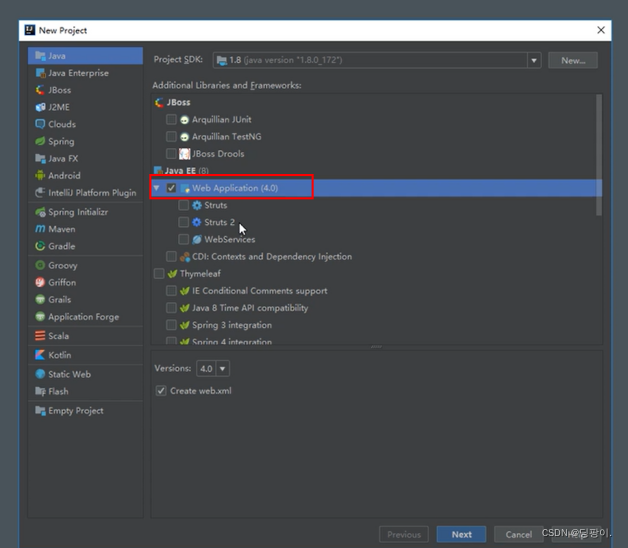Select Maven project type

pyautogui.click(x=86, y=229)
